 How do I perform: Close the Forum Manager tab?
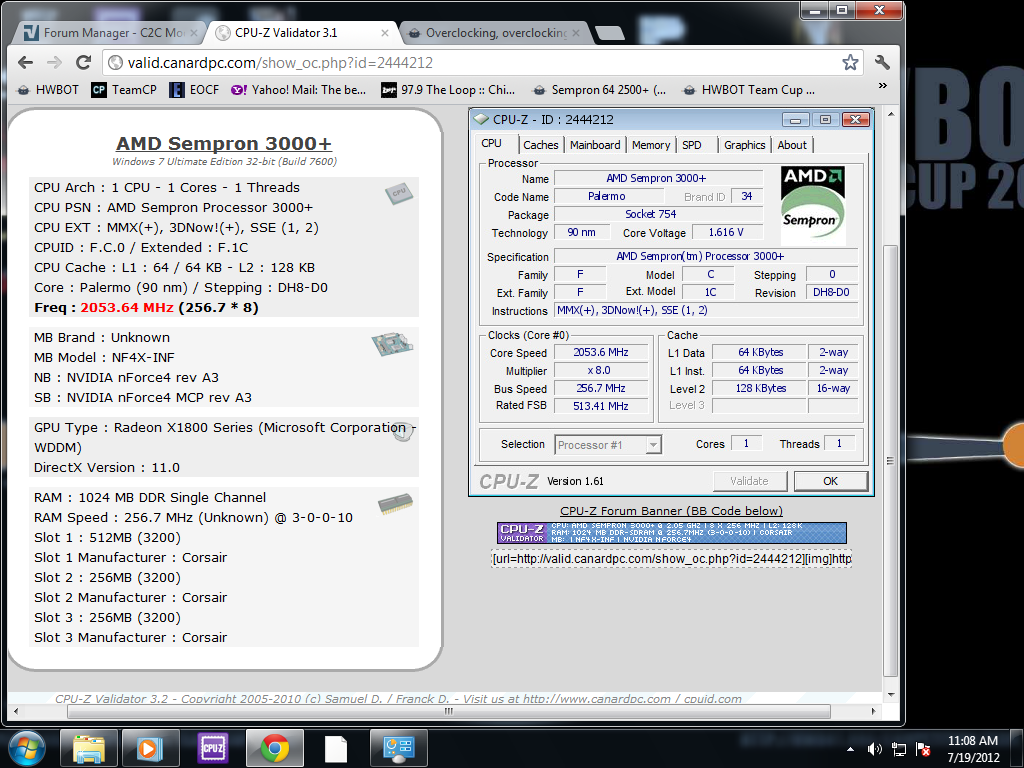(194, 33)
